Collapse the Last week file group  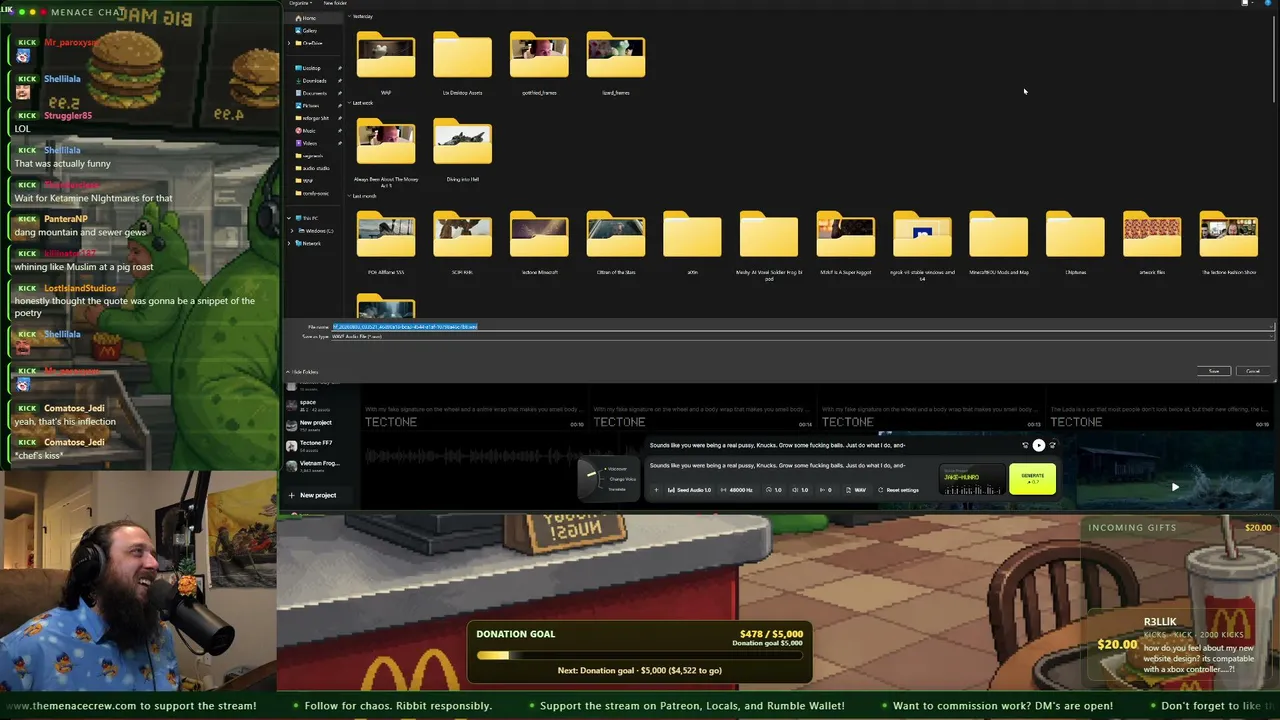tap(349, 103)
